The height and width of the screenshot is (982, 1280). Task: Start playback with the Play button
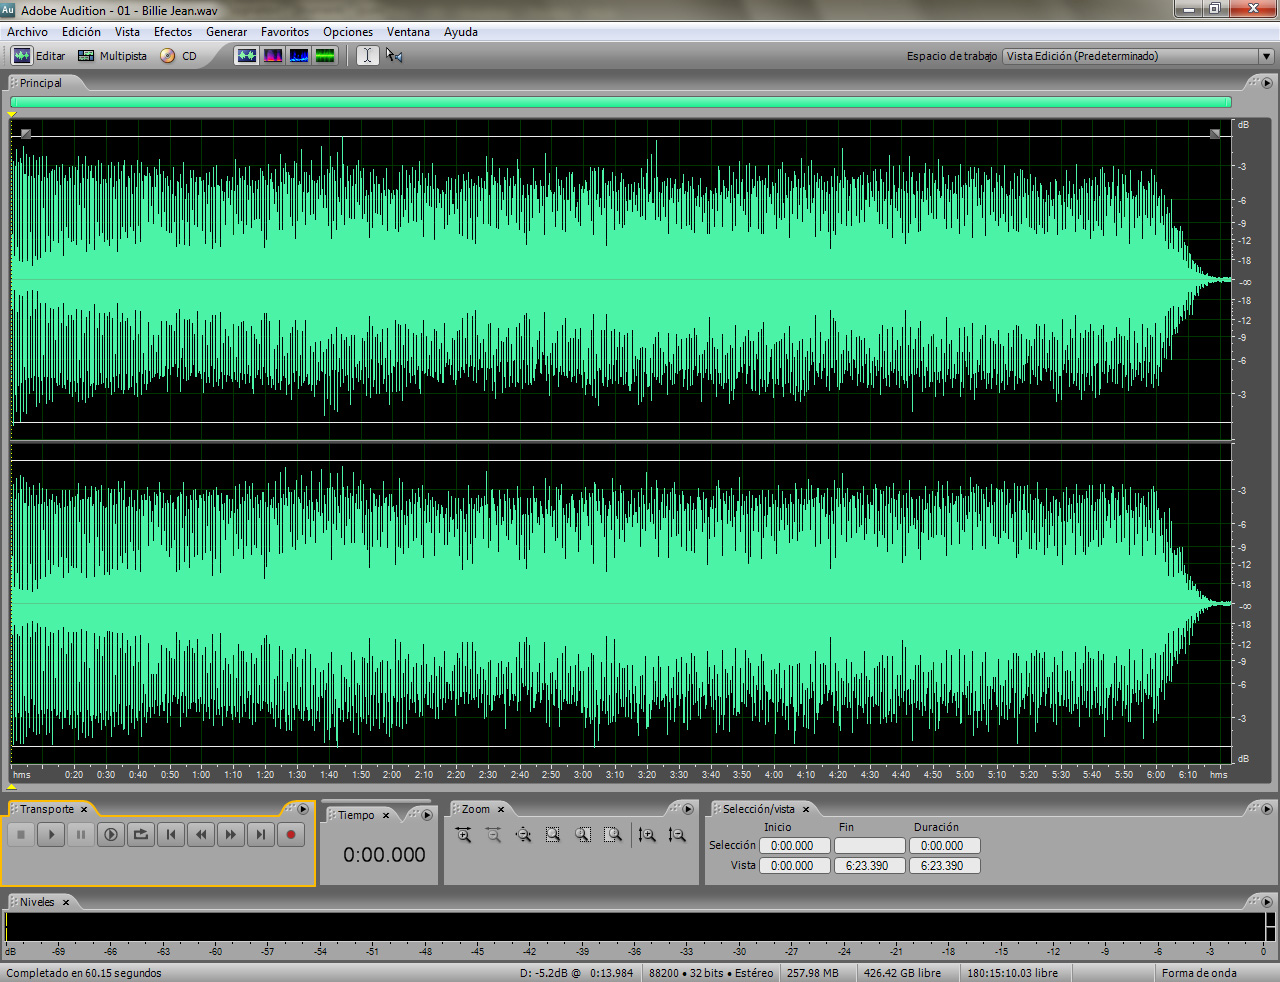(x=51, y=834)
